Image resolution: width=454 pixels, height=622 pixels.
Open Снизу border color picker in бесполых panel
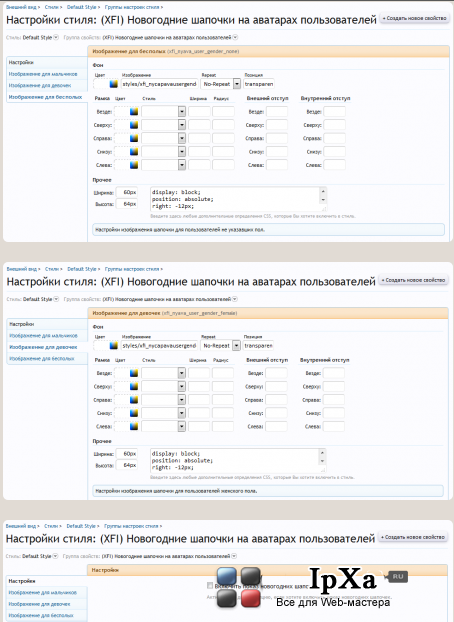click(x=134, y=152)
